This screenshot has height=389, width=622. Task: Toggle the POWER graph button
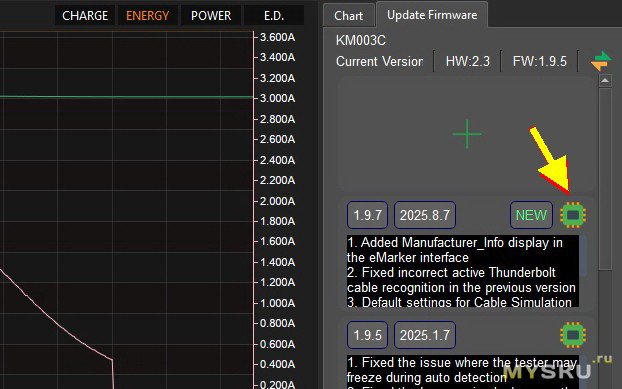(x=211, y=16)
